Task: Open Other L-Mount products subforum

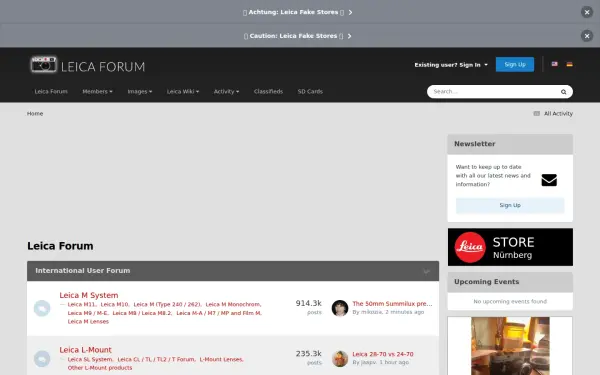Action: [x=100, y=368]
